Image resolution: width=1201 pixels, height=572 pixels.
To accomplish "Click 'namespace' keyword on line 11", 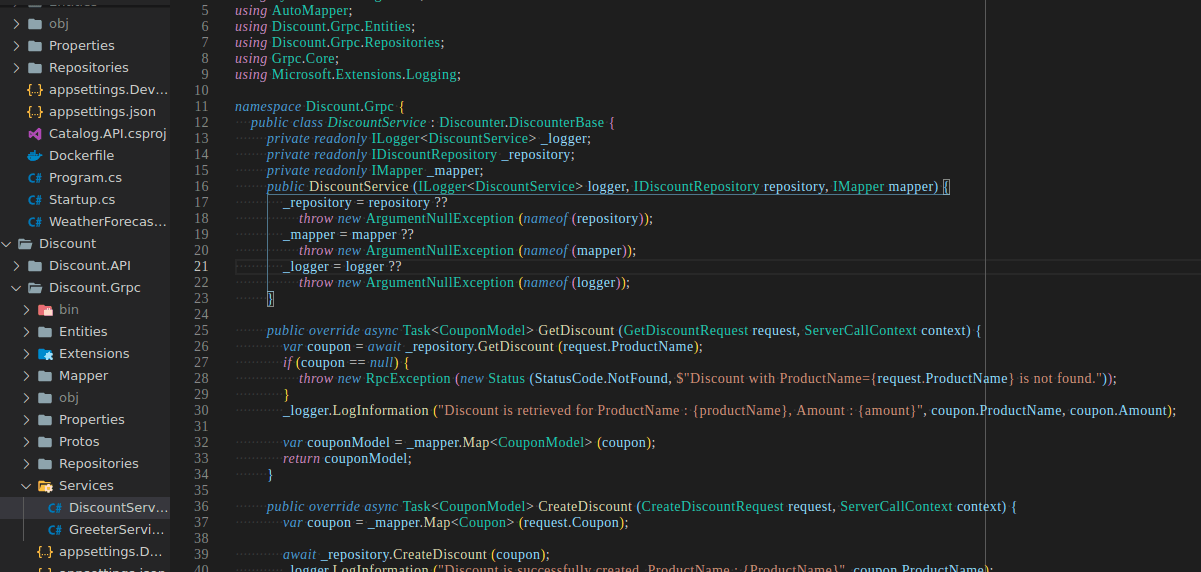I will coord(268,106).
